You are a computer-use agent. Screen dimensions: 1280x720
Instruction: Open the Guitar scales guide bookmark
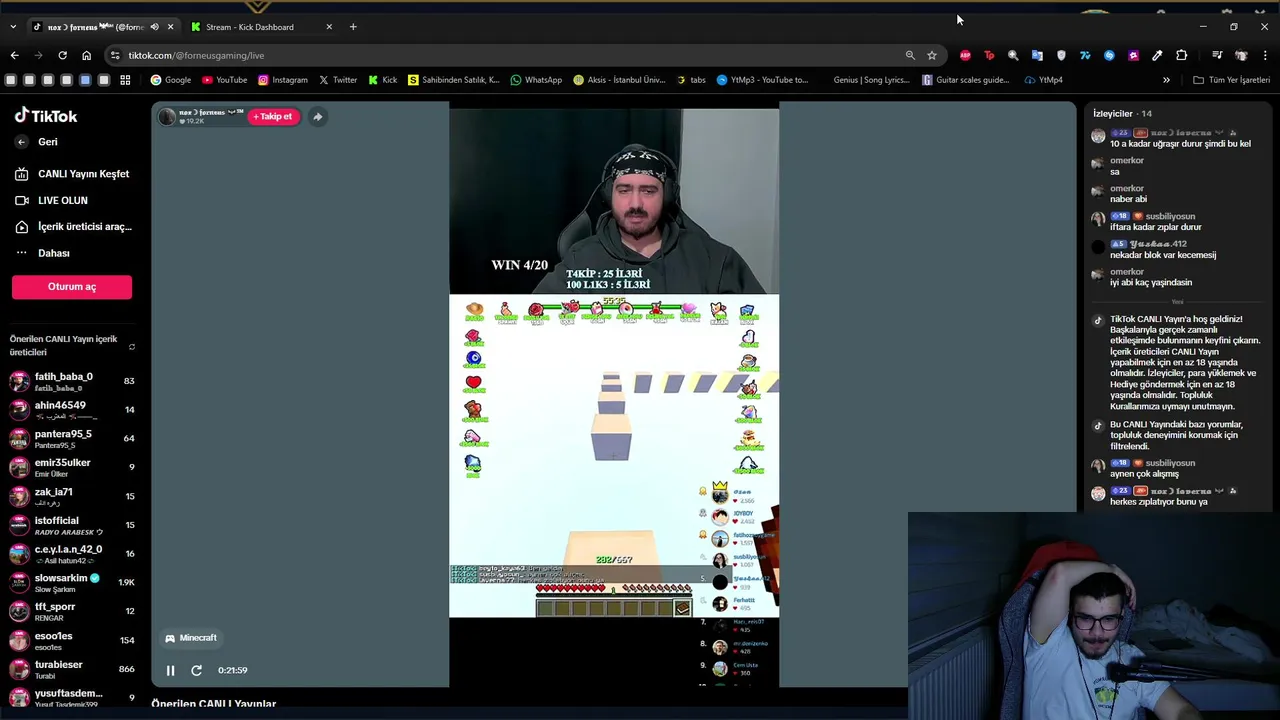click(x=966, y=80)
